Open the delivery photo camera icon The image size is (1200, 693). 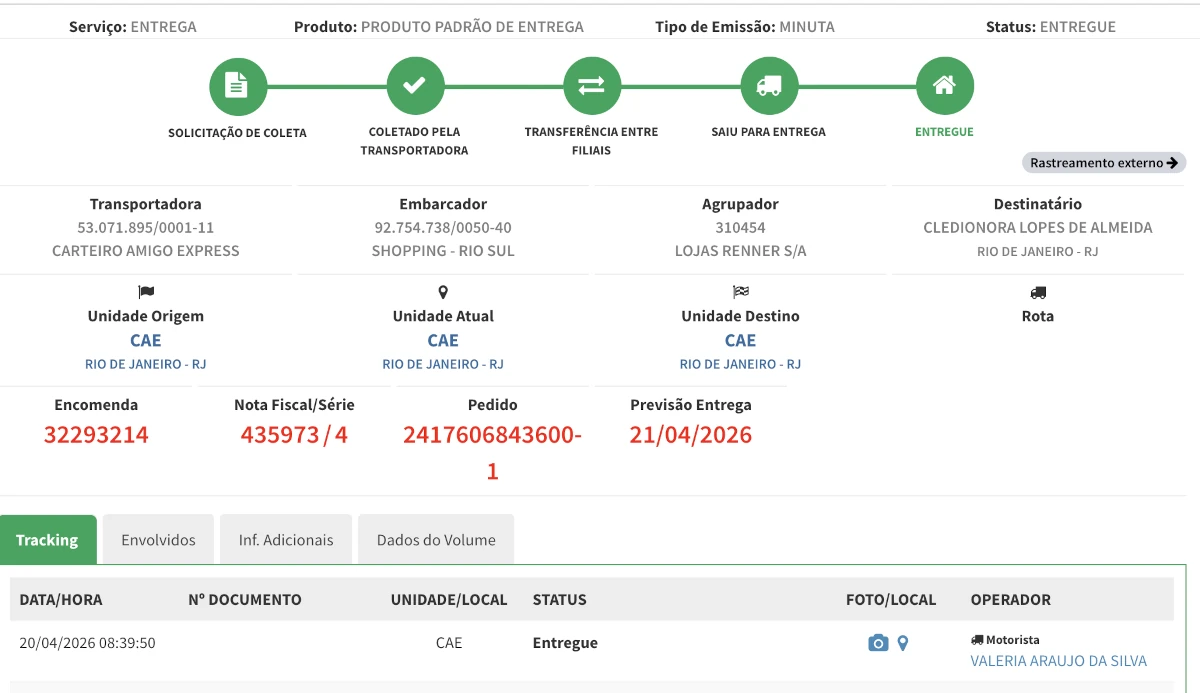pos(878,643)
